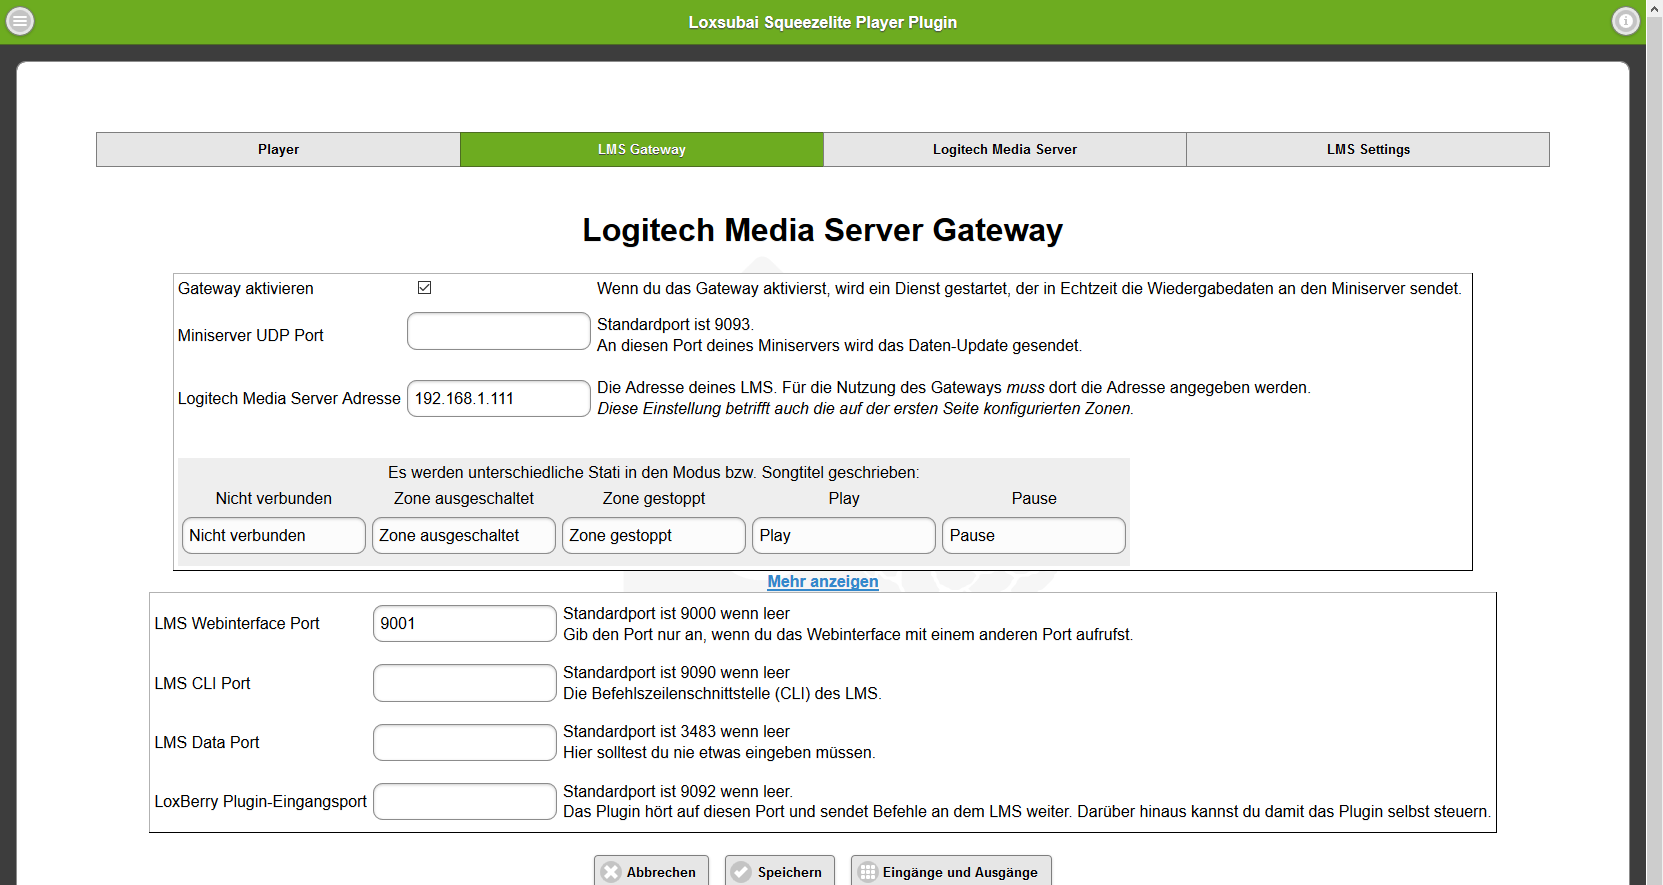The image size is (1663, 885).
Task: Open the info icon in header
Action: pos(1626,21)
